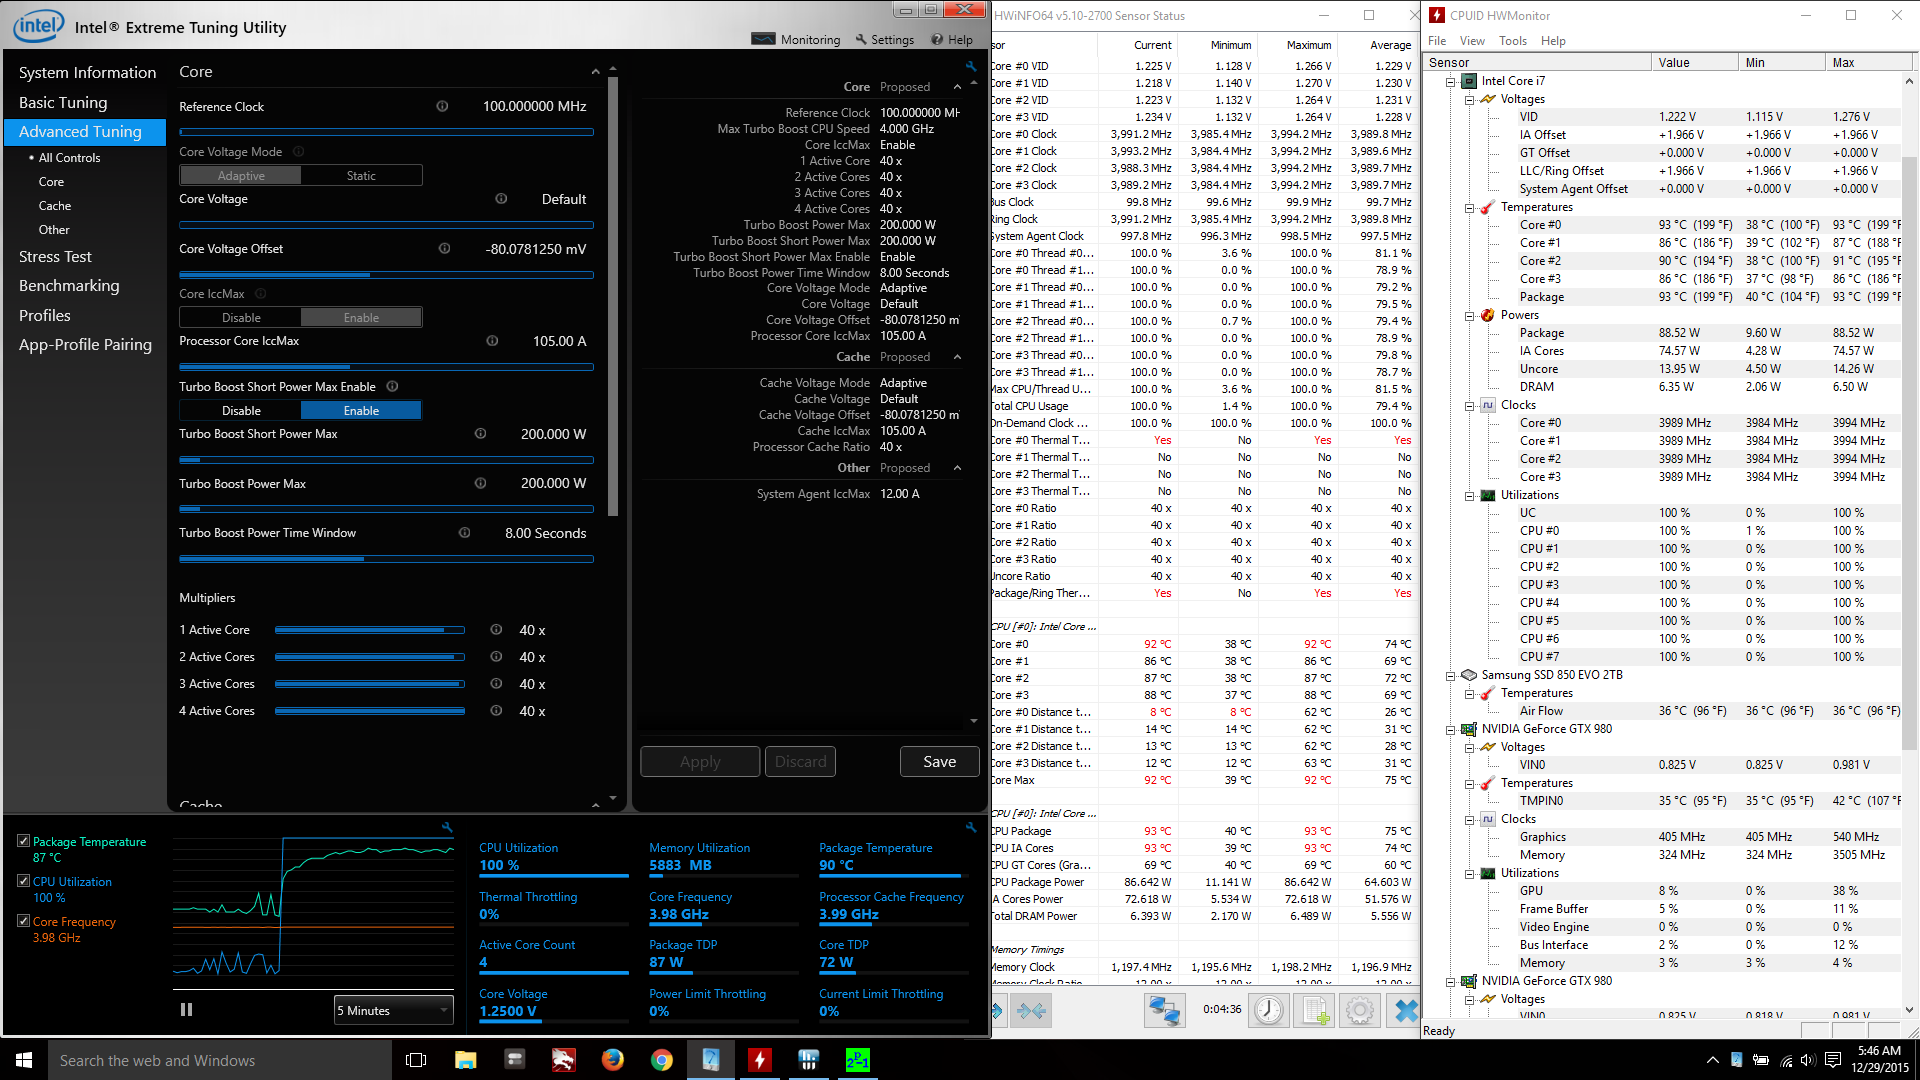Select Disable for Core IccMax

coord(241,318)
